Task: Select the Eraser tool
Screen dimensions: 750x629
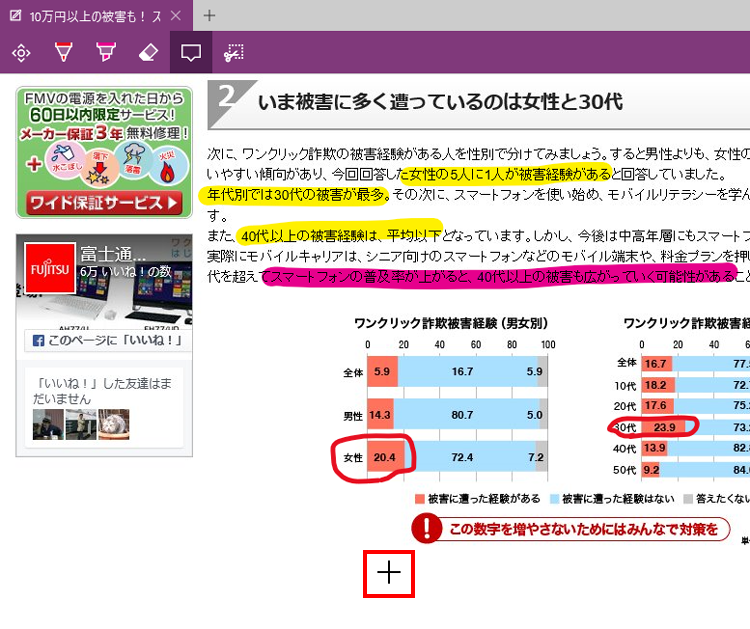Action: [147, 52]
